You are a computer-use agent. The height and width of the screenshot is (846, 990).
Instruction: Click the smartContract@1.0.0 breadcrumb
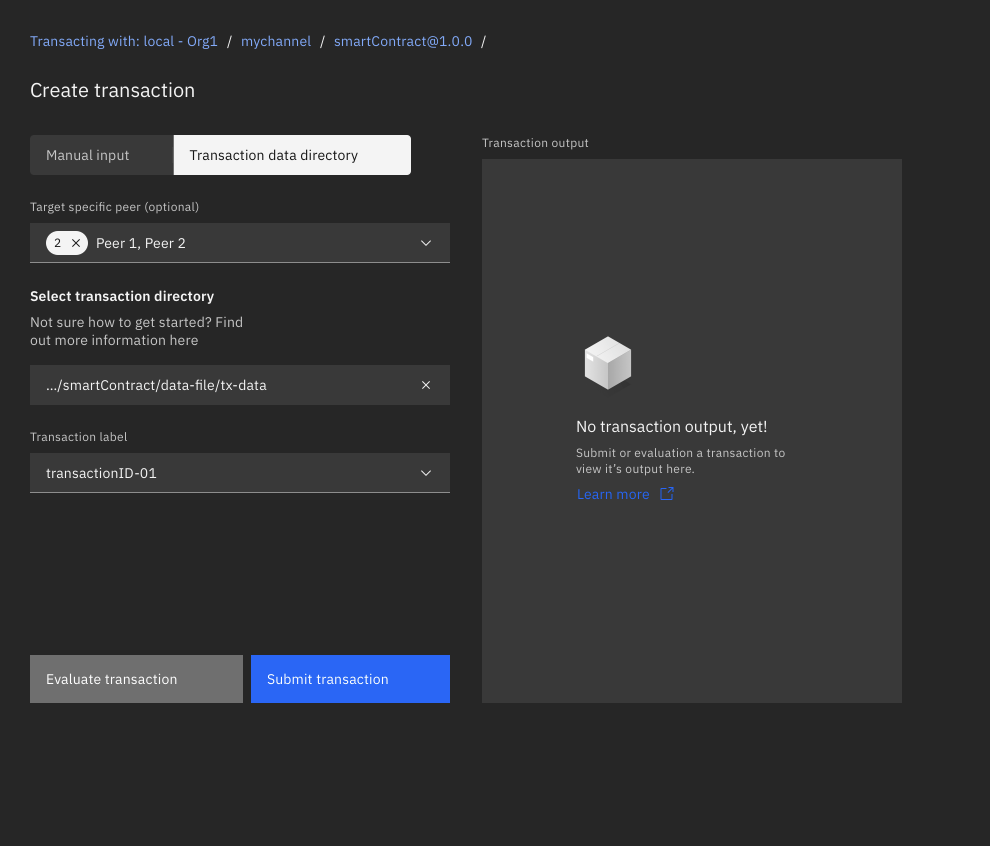point(403,41)
